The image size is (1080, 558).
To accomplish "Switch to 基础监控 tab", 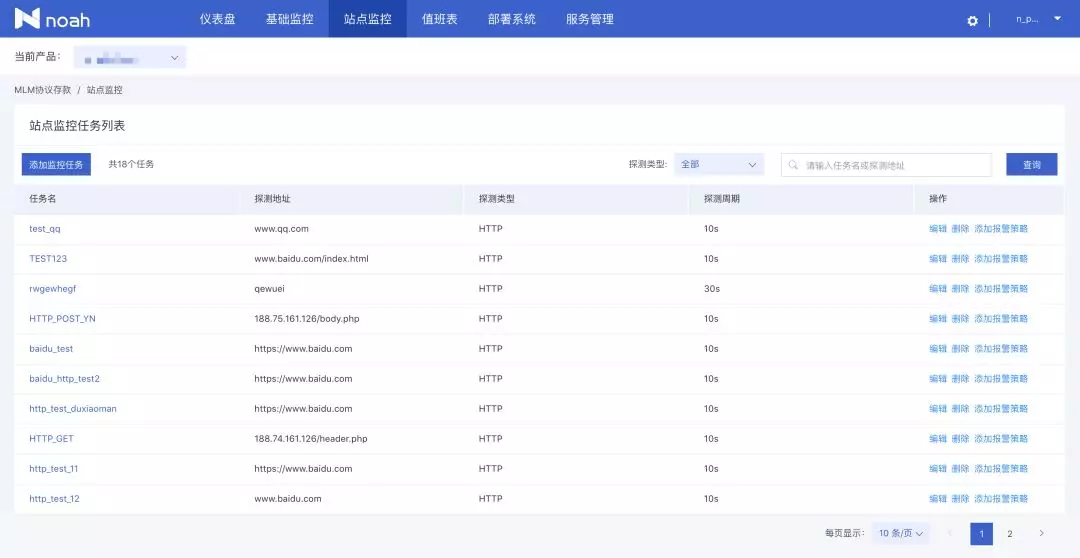I will click(289, 19).
